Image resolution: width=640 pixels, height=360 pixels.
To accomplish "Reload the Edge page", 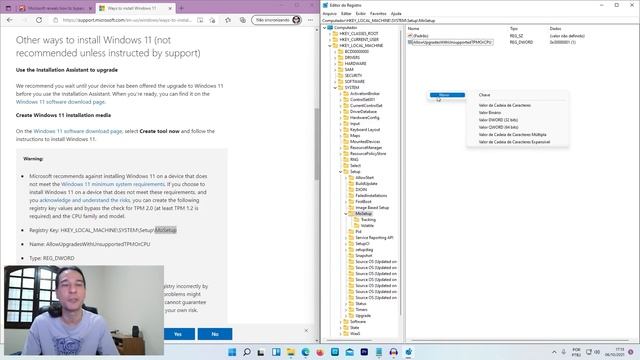I will 39,20.
